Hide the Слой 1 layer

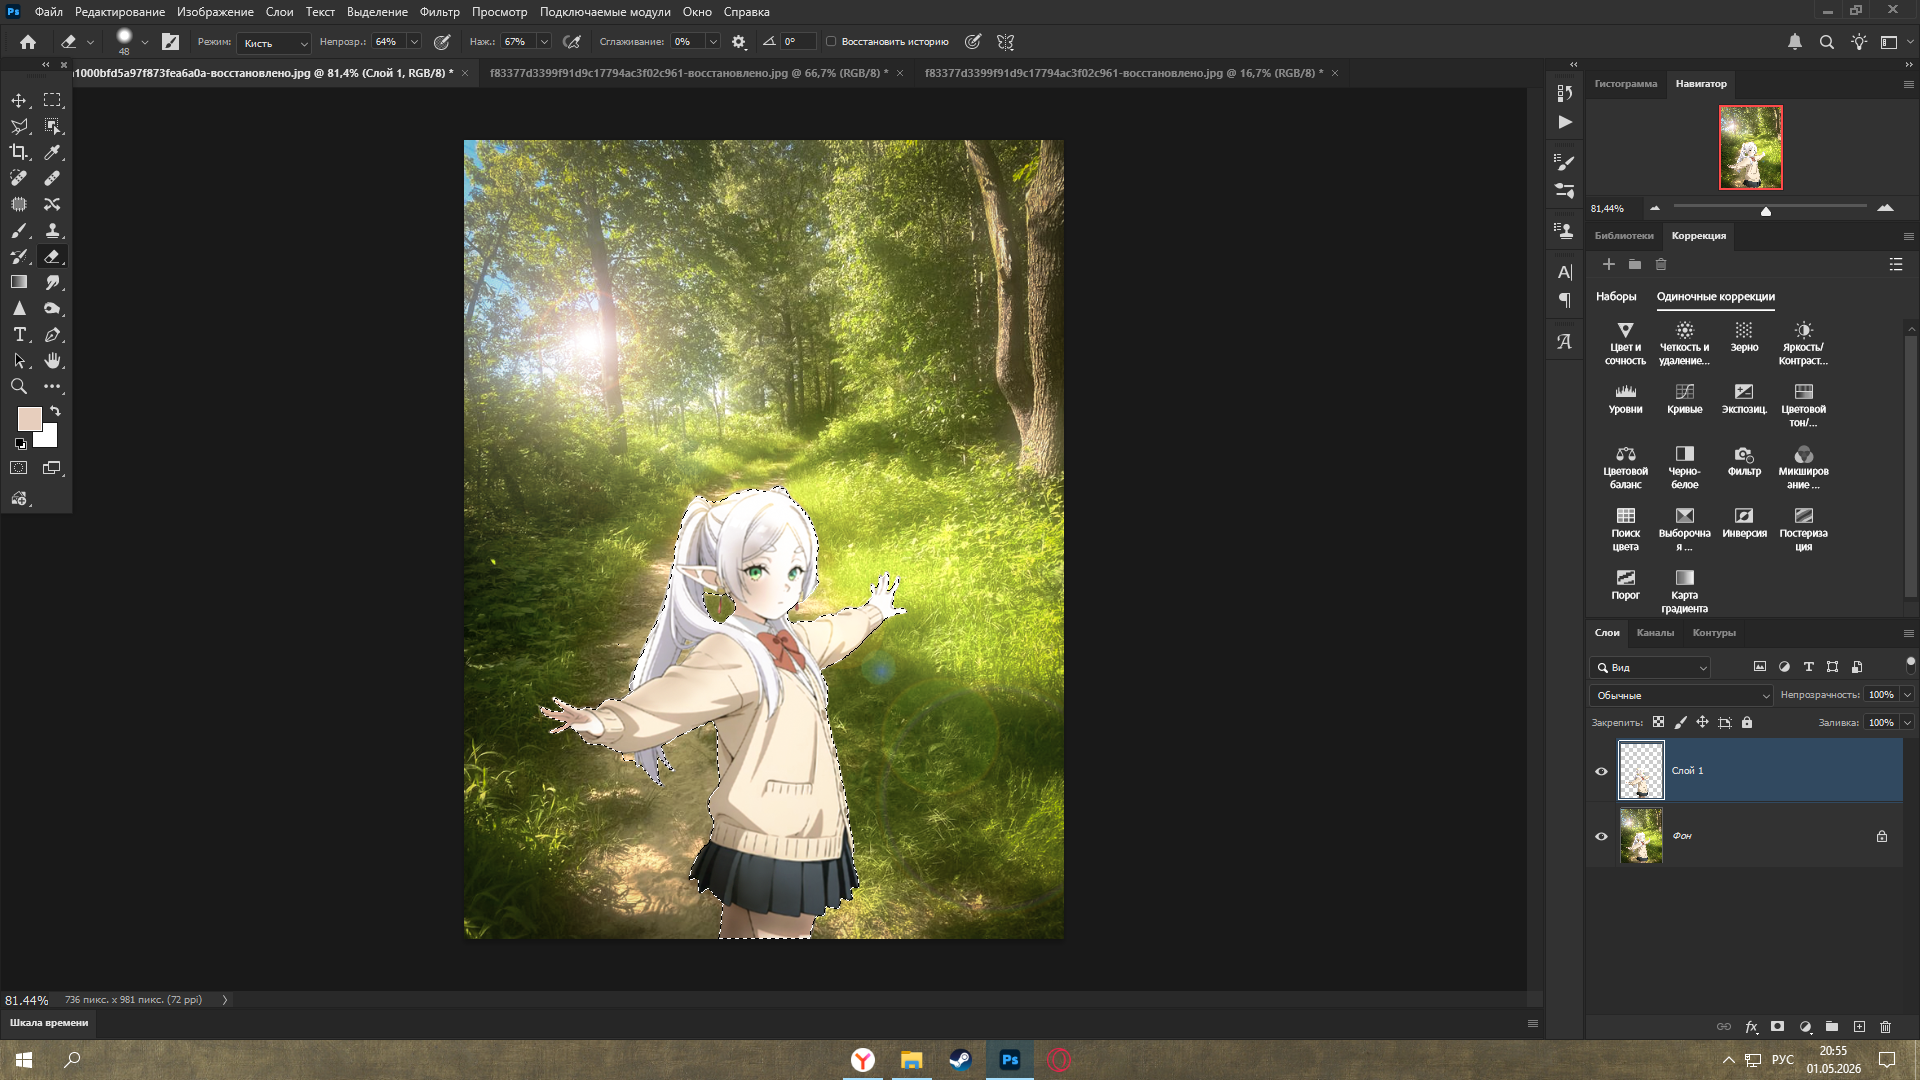pos(1601,771)
